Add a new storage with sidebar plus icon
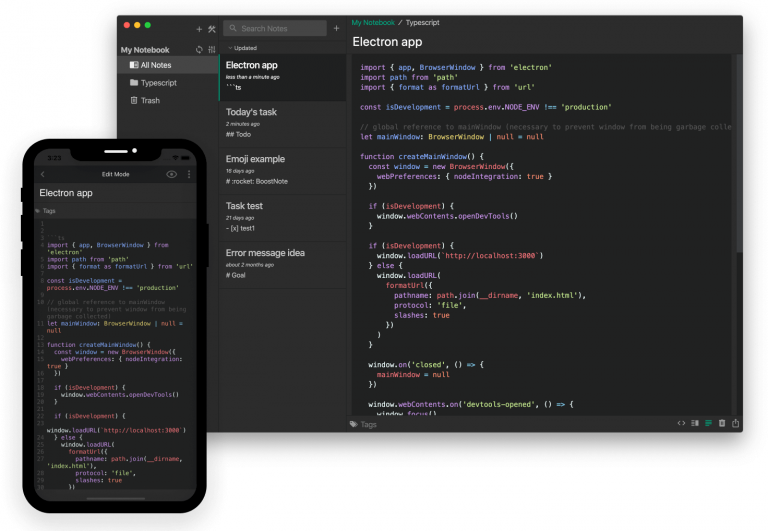The width and height of the screenshot is (768, 531). pyautogui.click(x=199, y=29)
